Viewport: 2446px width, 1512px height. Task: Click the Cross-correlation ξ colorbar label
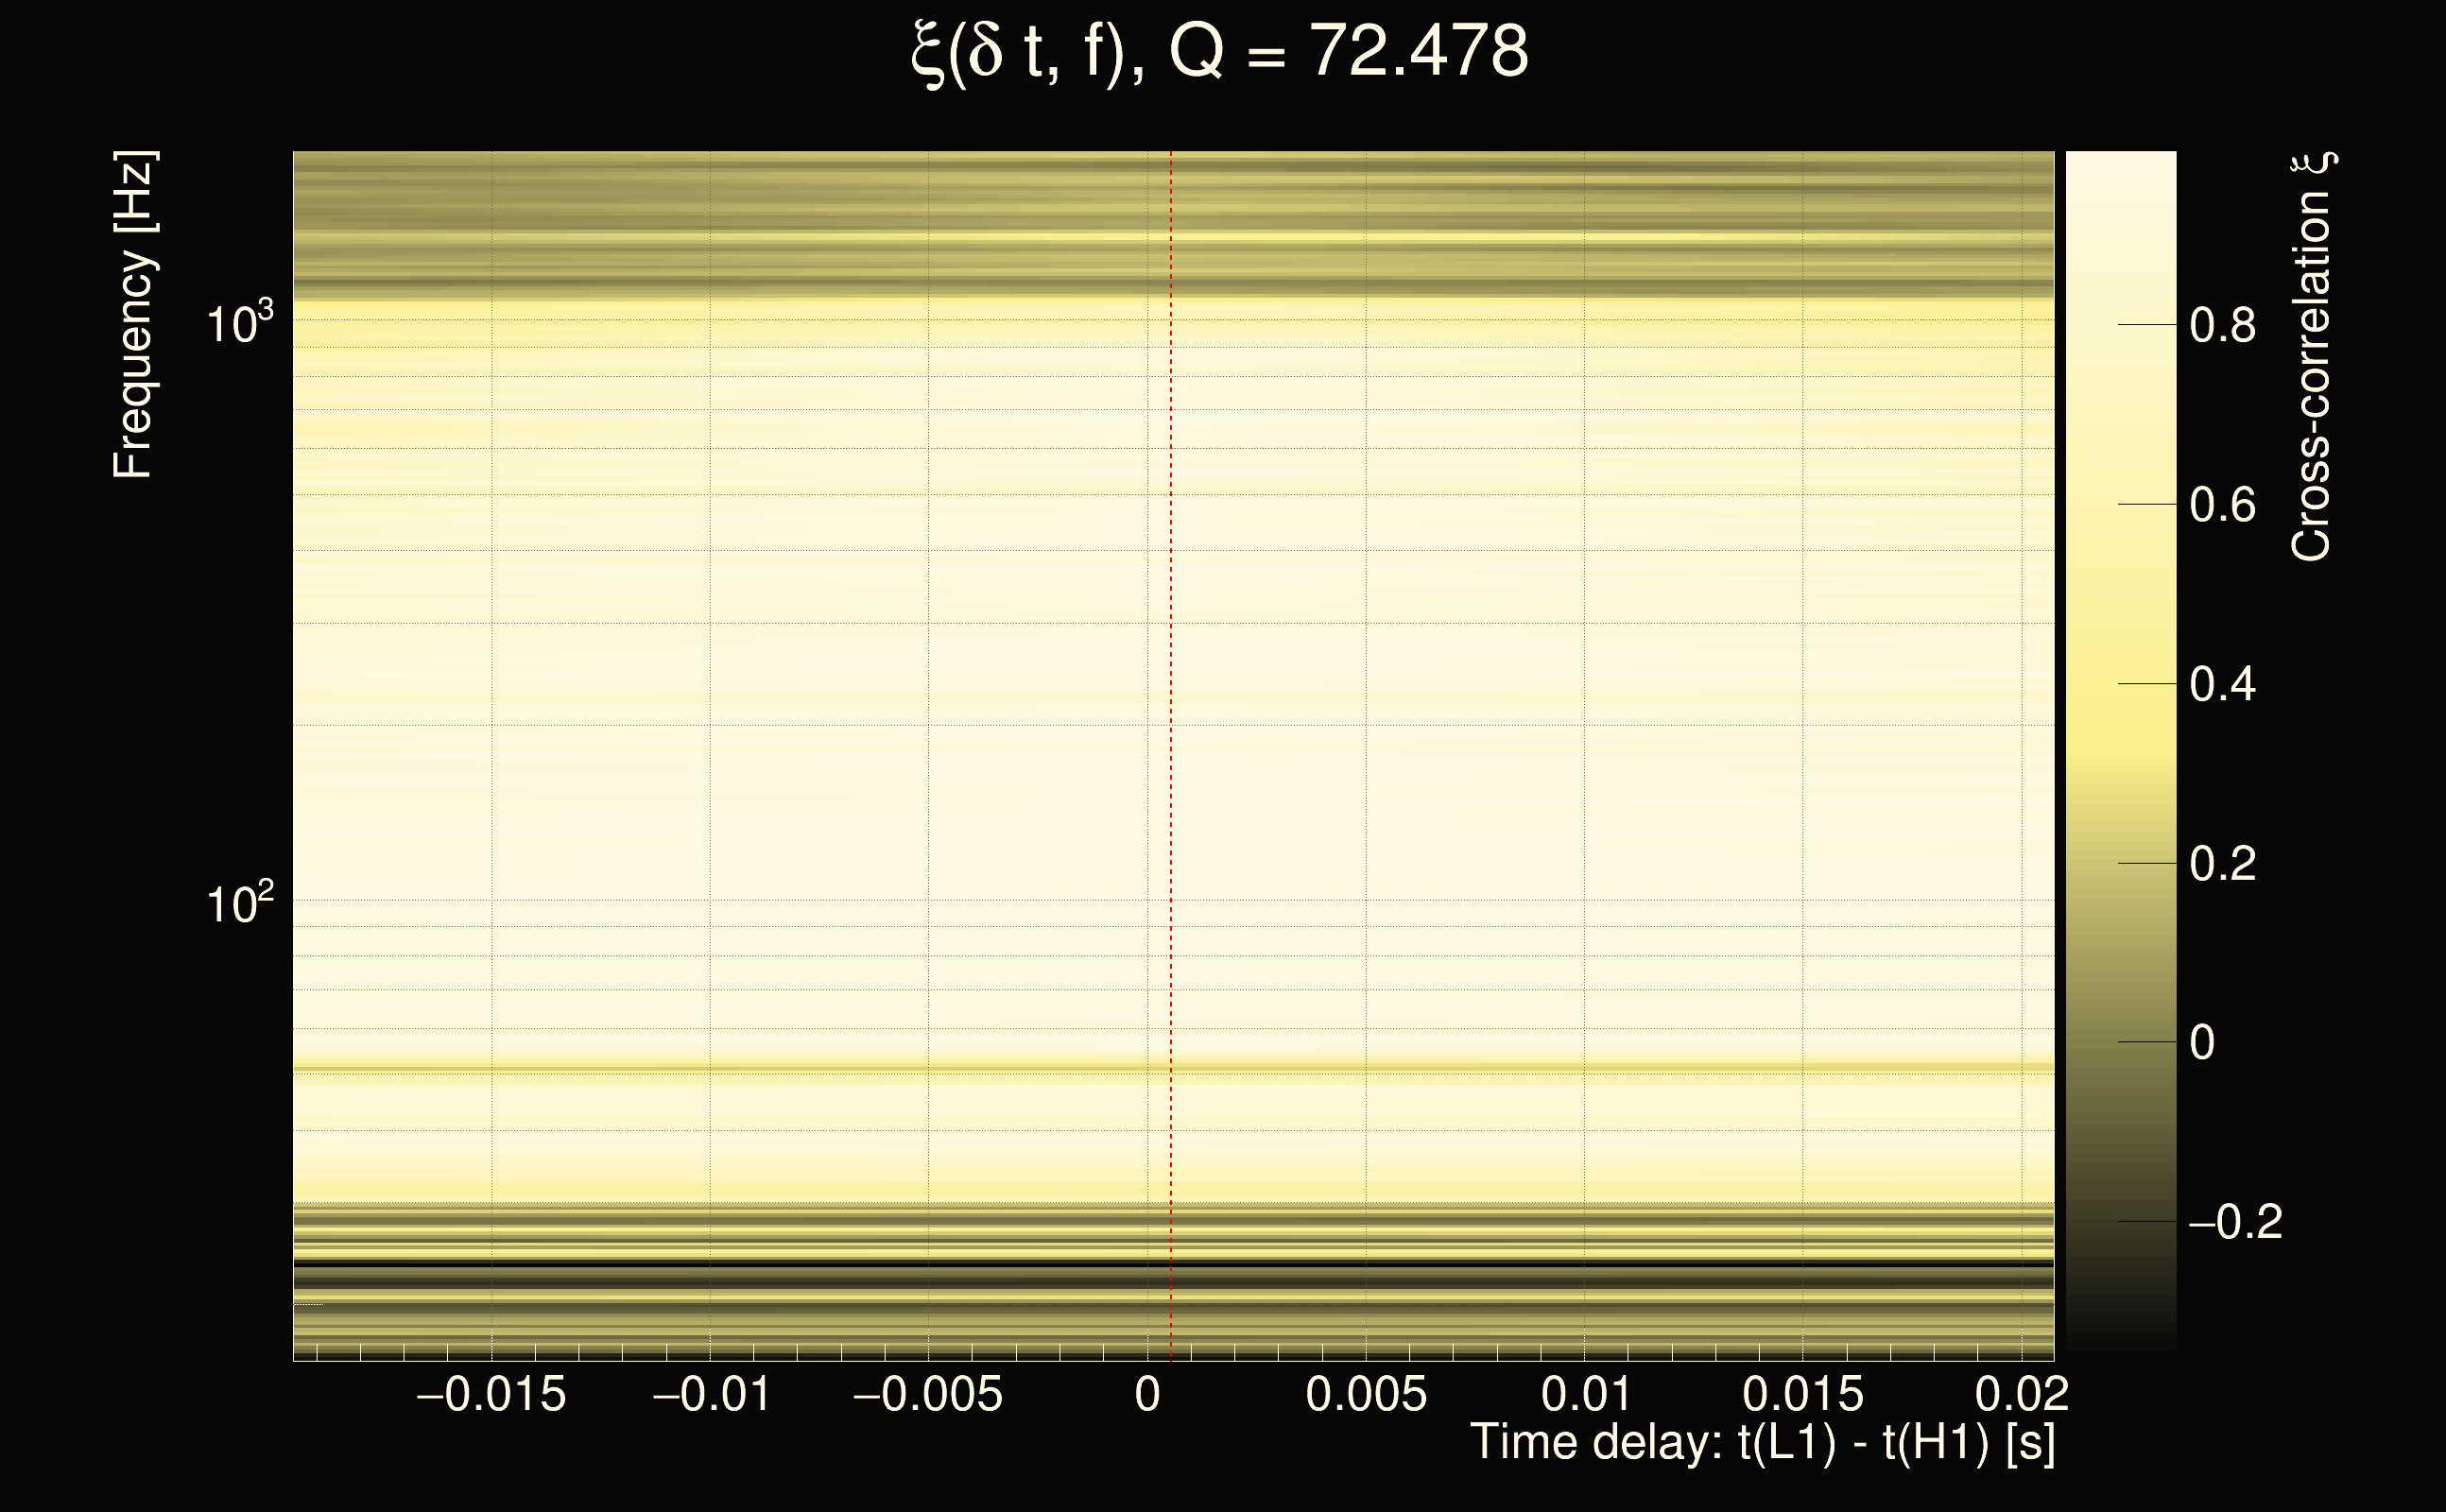(x=2311, y=357)
